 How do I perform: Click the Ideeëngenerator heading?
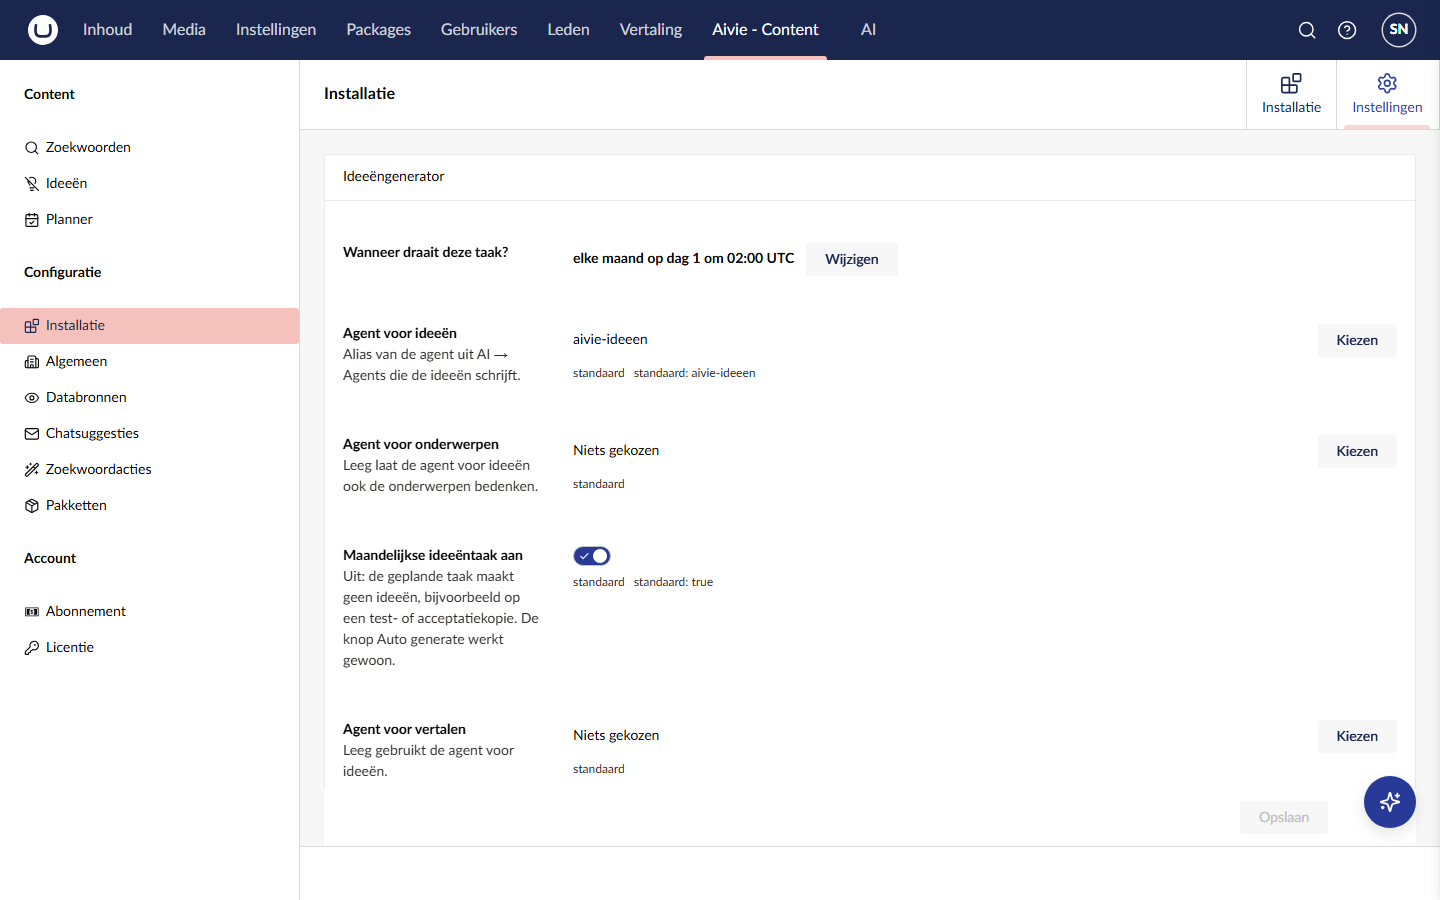[x=393, y=176]
